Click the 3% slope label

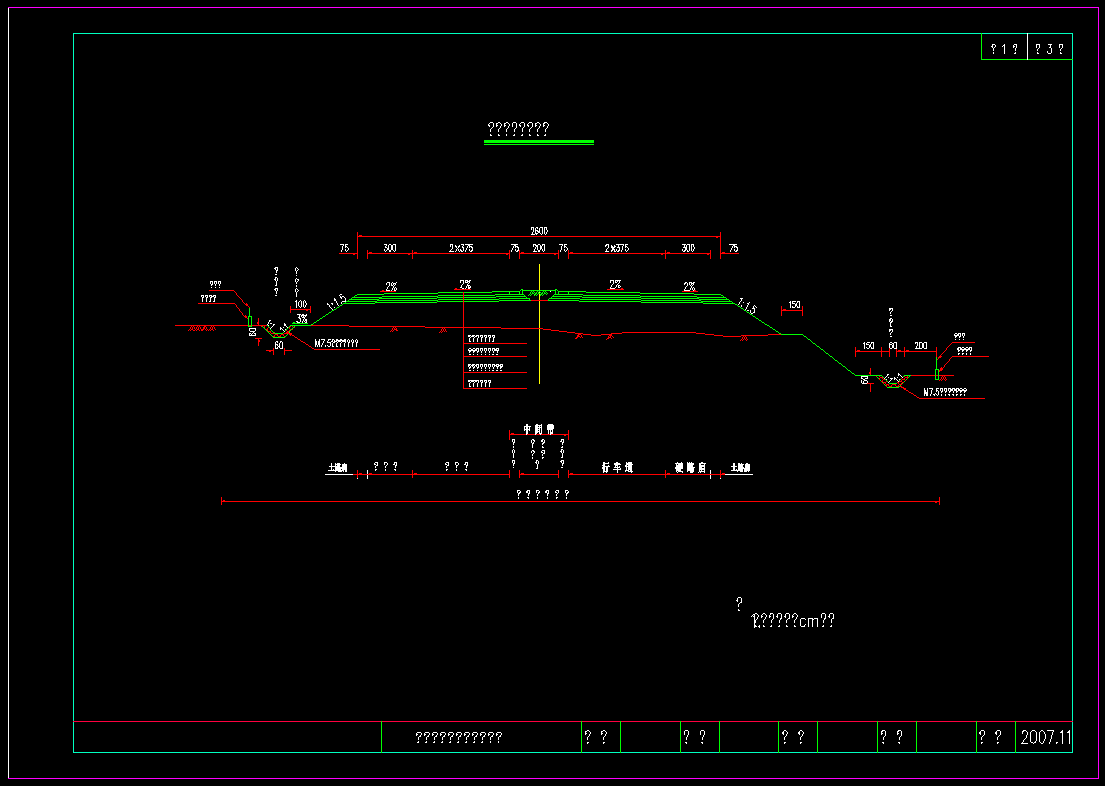[x=302, y=317]
